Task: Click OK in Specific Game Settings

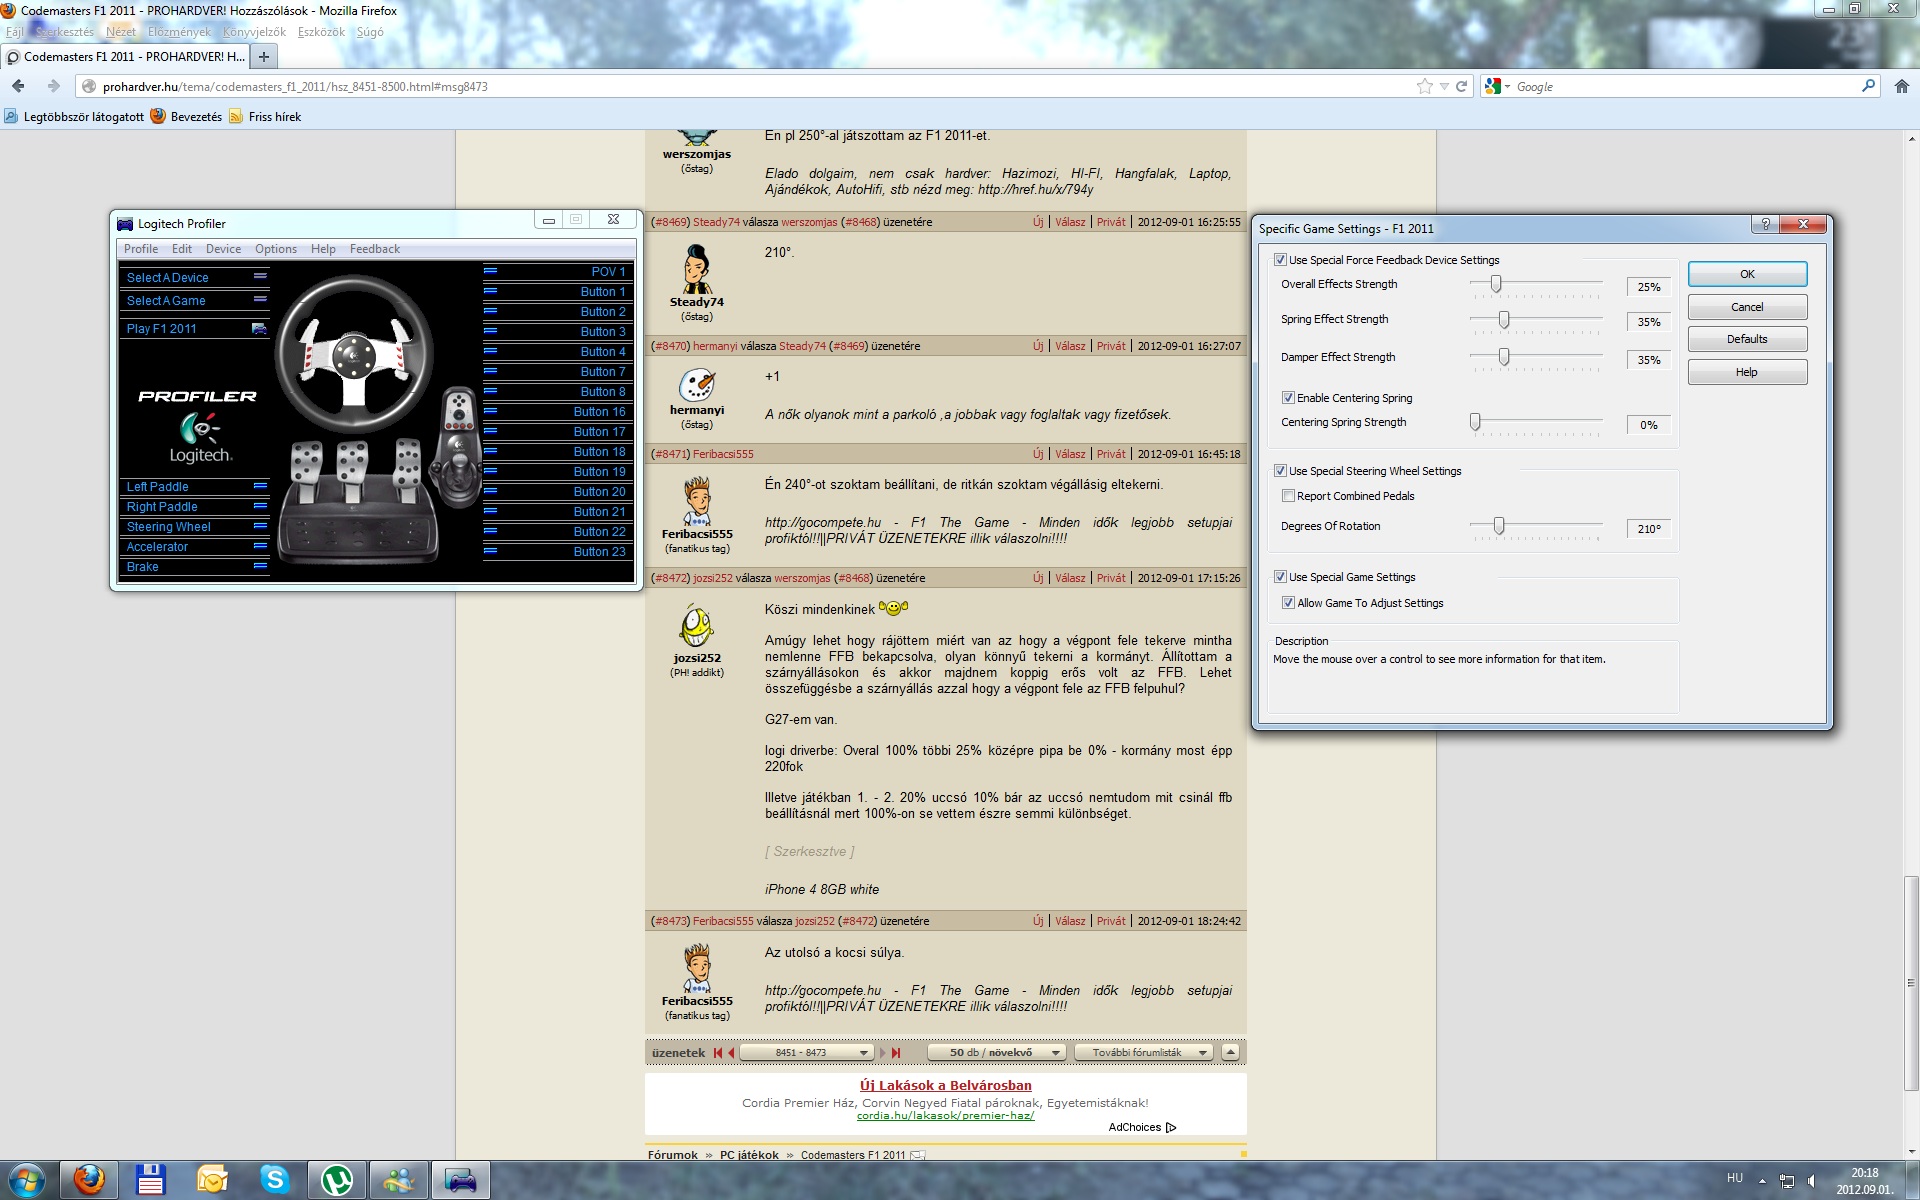Action: 1747,274
